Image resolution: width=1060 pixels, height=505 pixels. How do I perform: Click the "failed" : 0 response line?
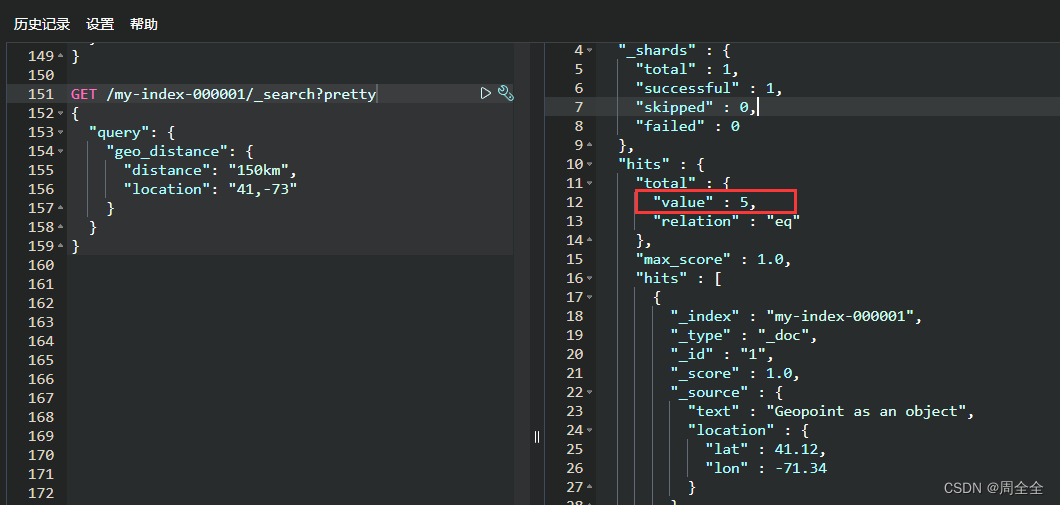coord(687,126)
